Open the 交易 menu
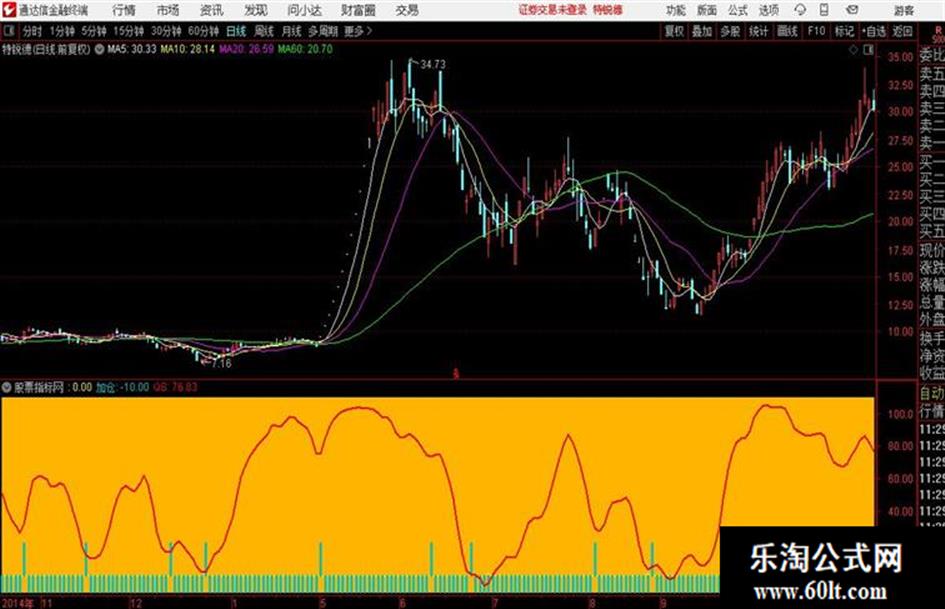This screenshot has width=945, height=609. click(407, 10)
